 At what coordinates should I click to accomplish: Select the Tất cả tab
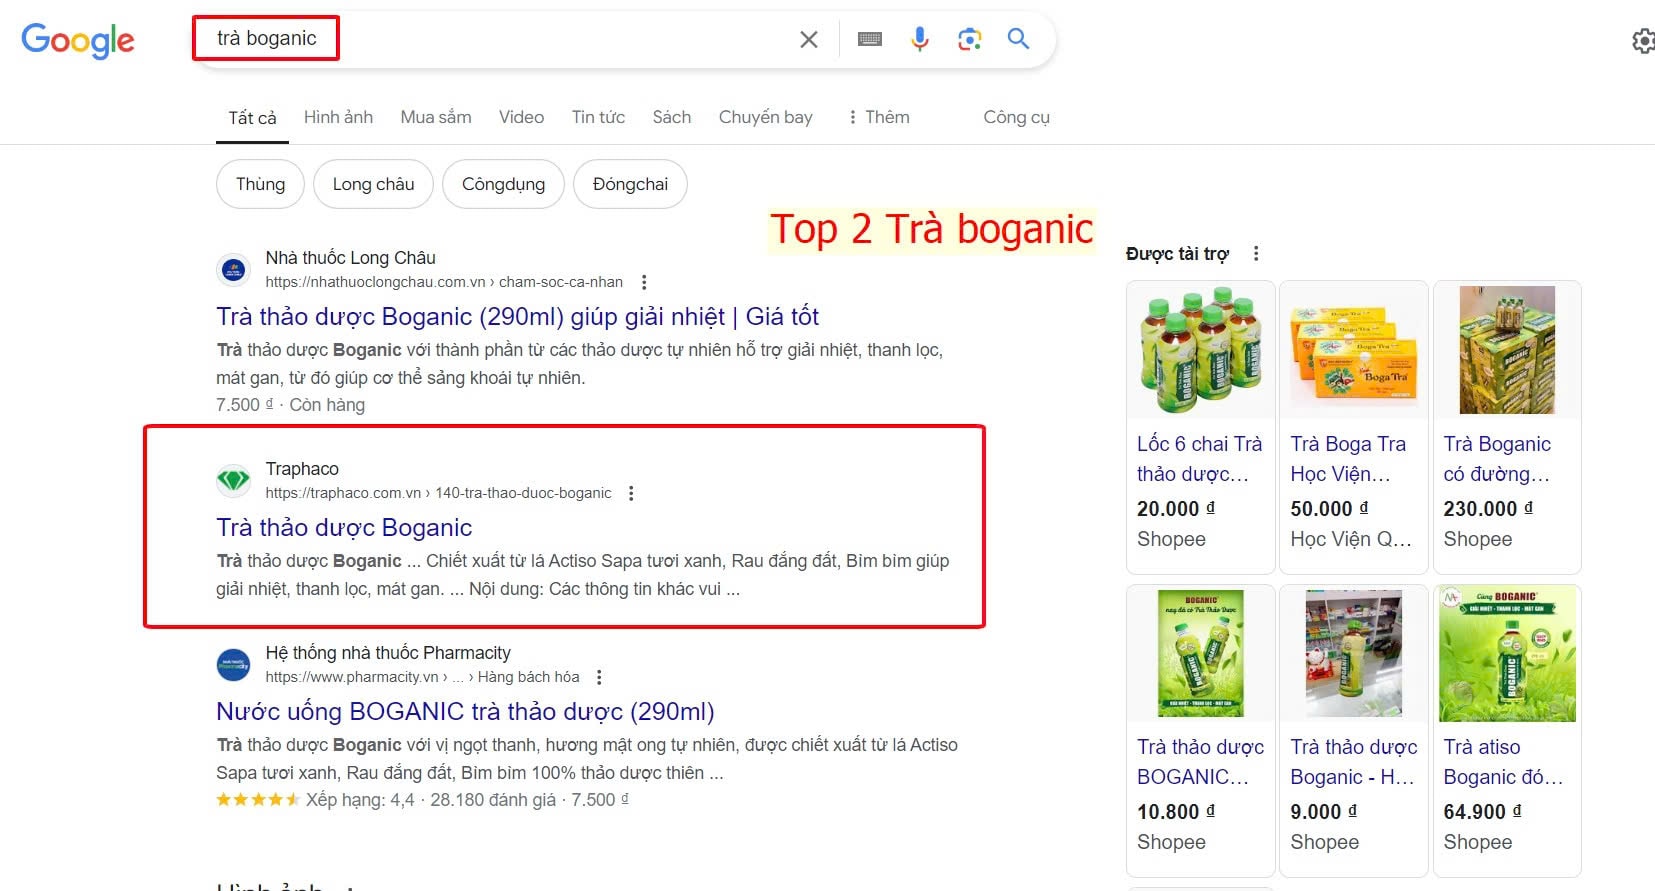point(252,117)
